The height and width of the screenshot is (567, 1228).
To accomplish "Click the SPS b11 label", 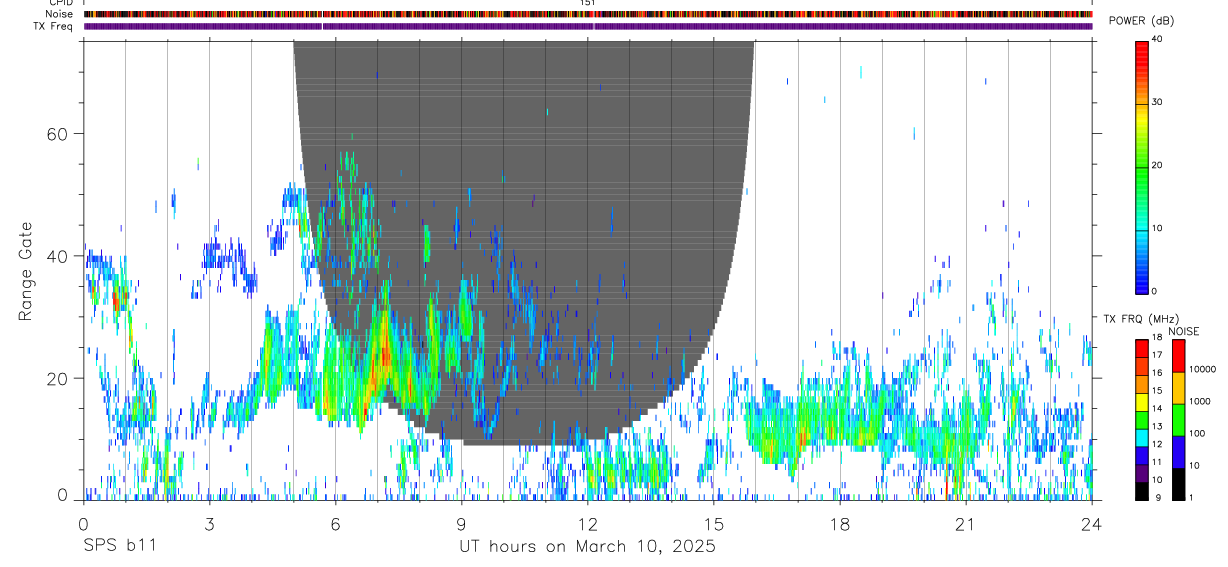I will pyautogui.click(x=118, y=547).
